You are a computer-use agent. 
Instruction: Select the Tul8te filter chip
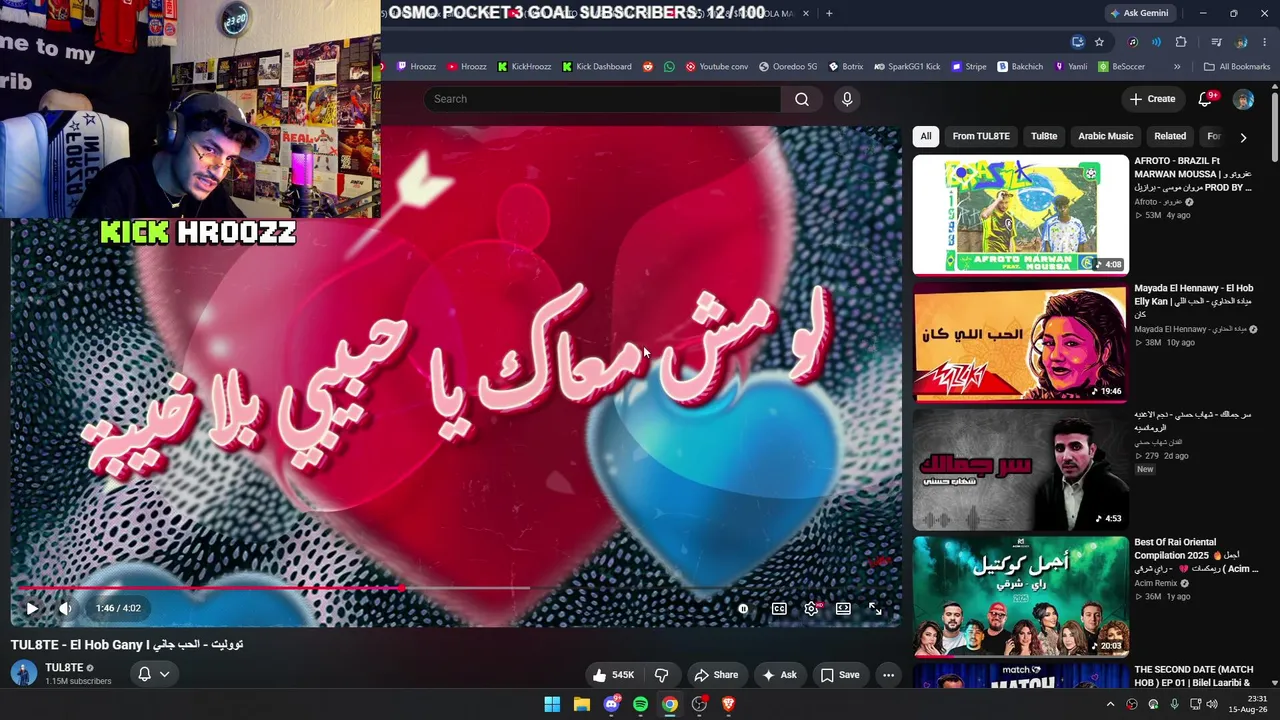click(x=1044, y=136)
